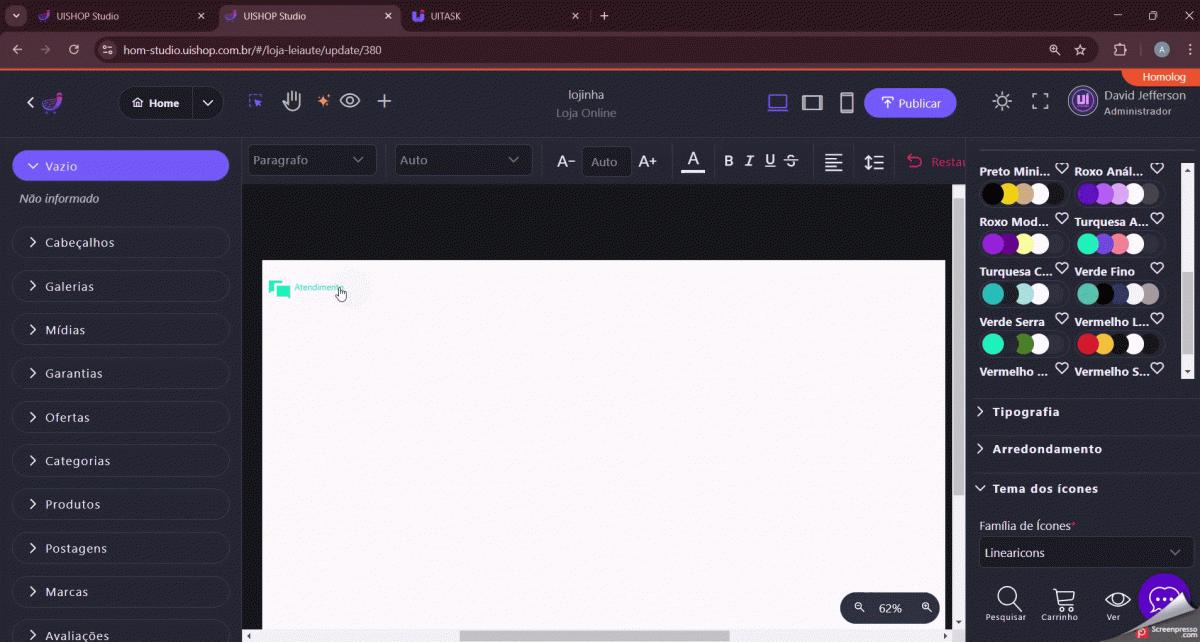
Task: Switch to mobile device preview
Action: click(846, 102)
